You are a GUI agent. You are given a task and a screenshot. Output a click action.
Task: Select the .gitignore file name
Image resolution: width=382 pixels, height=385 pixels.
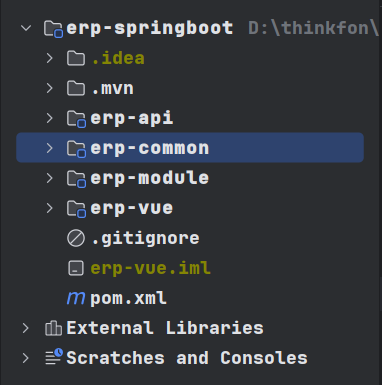click(x=145, y=239)
